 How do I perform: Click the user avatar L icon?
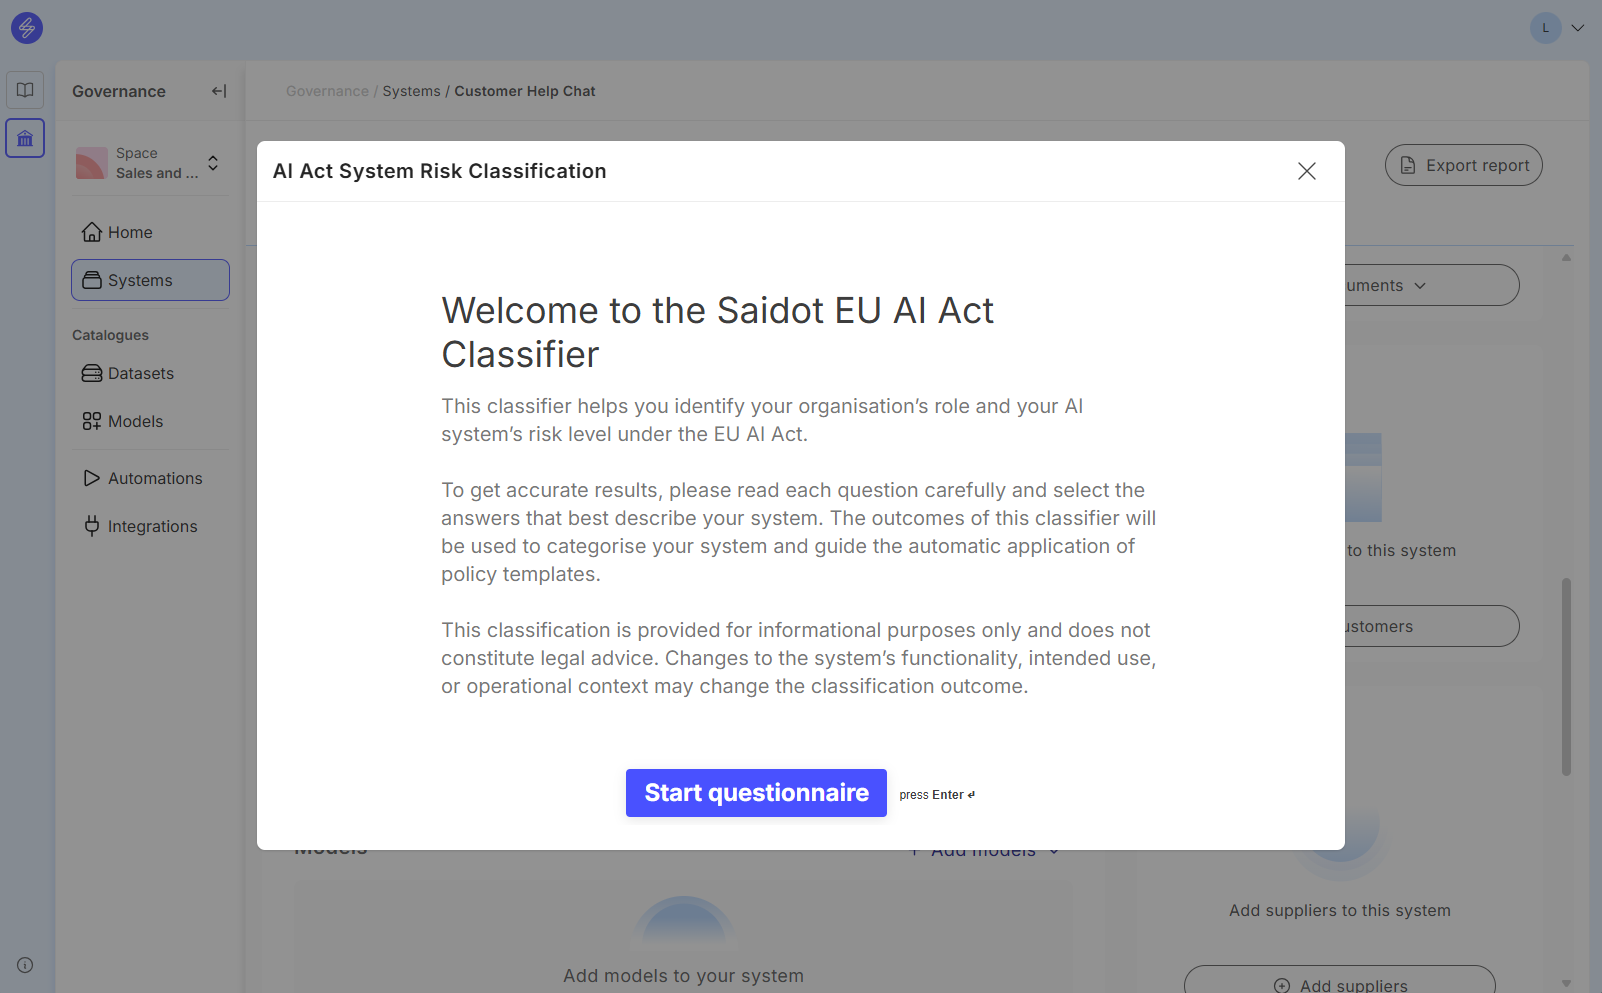[1545, 28]
